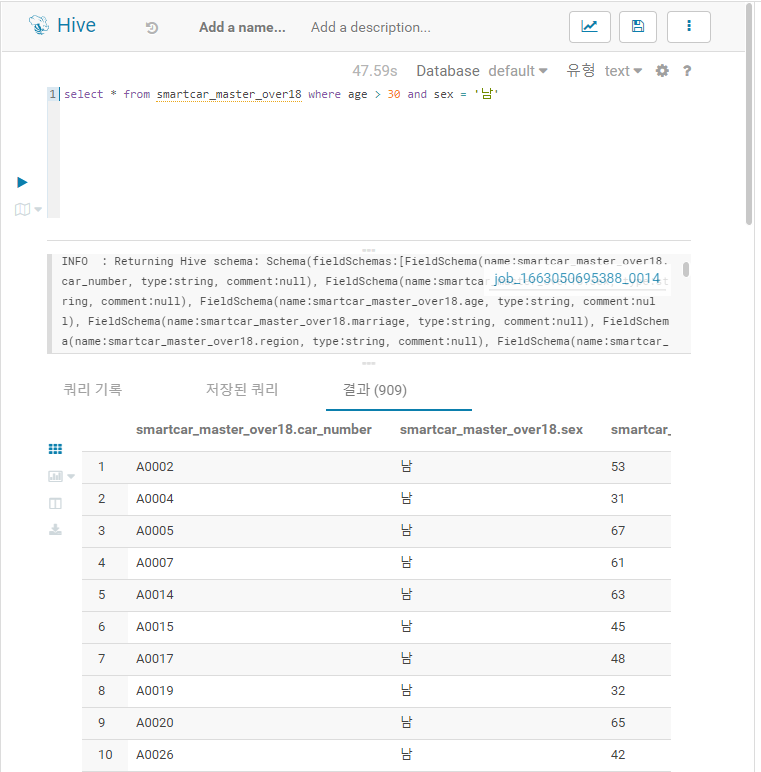Click age value 45 in row 6
The height and width of the screenshot is (772, 761).
point(618,627)
